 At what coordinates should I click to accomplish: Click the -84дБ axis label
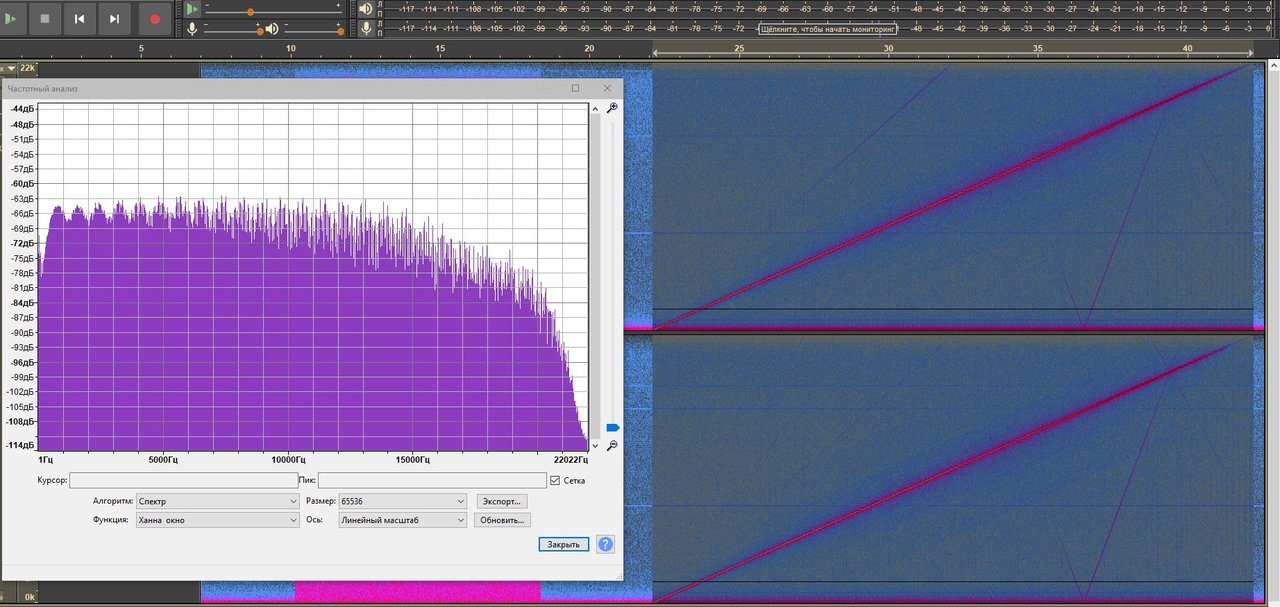pos(22,302)
